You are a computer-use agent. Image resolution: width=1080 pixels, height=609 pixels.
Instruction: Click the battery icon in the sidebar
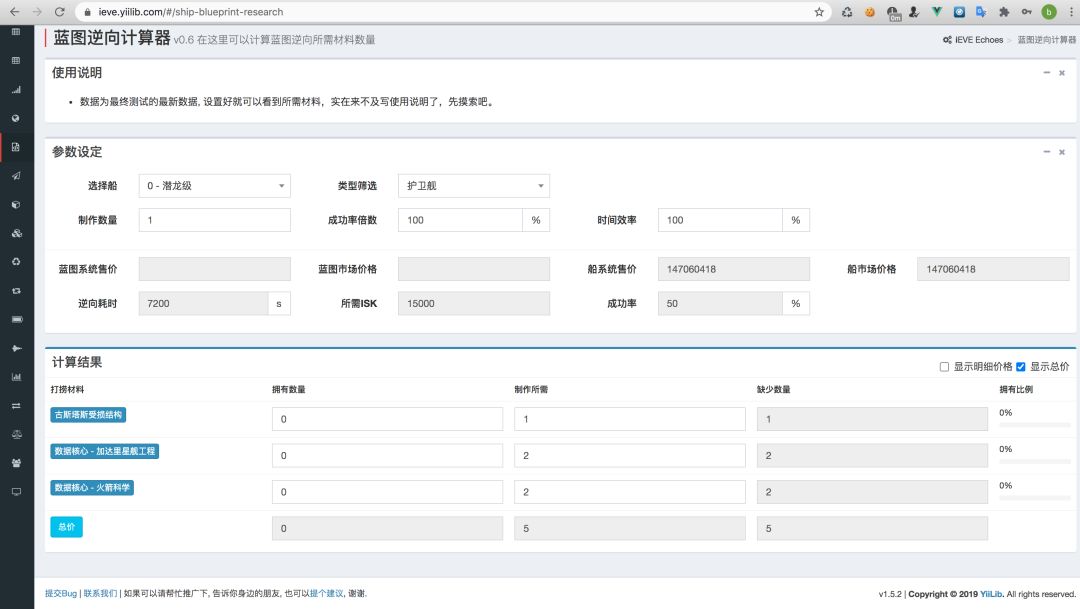click(x=16, y=320)
